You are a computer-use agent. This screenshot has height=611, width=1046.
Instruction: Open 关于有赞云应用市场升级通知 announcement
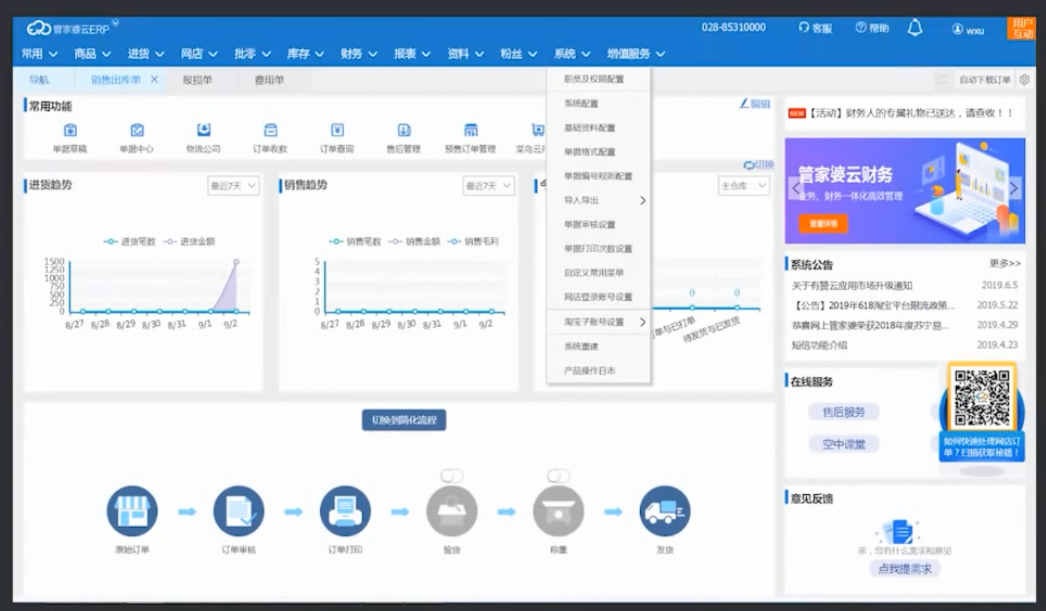[x=852, y=285]
